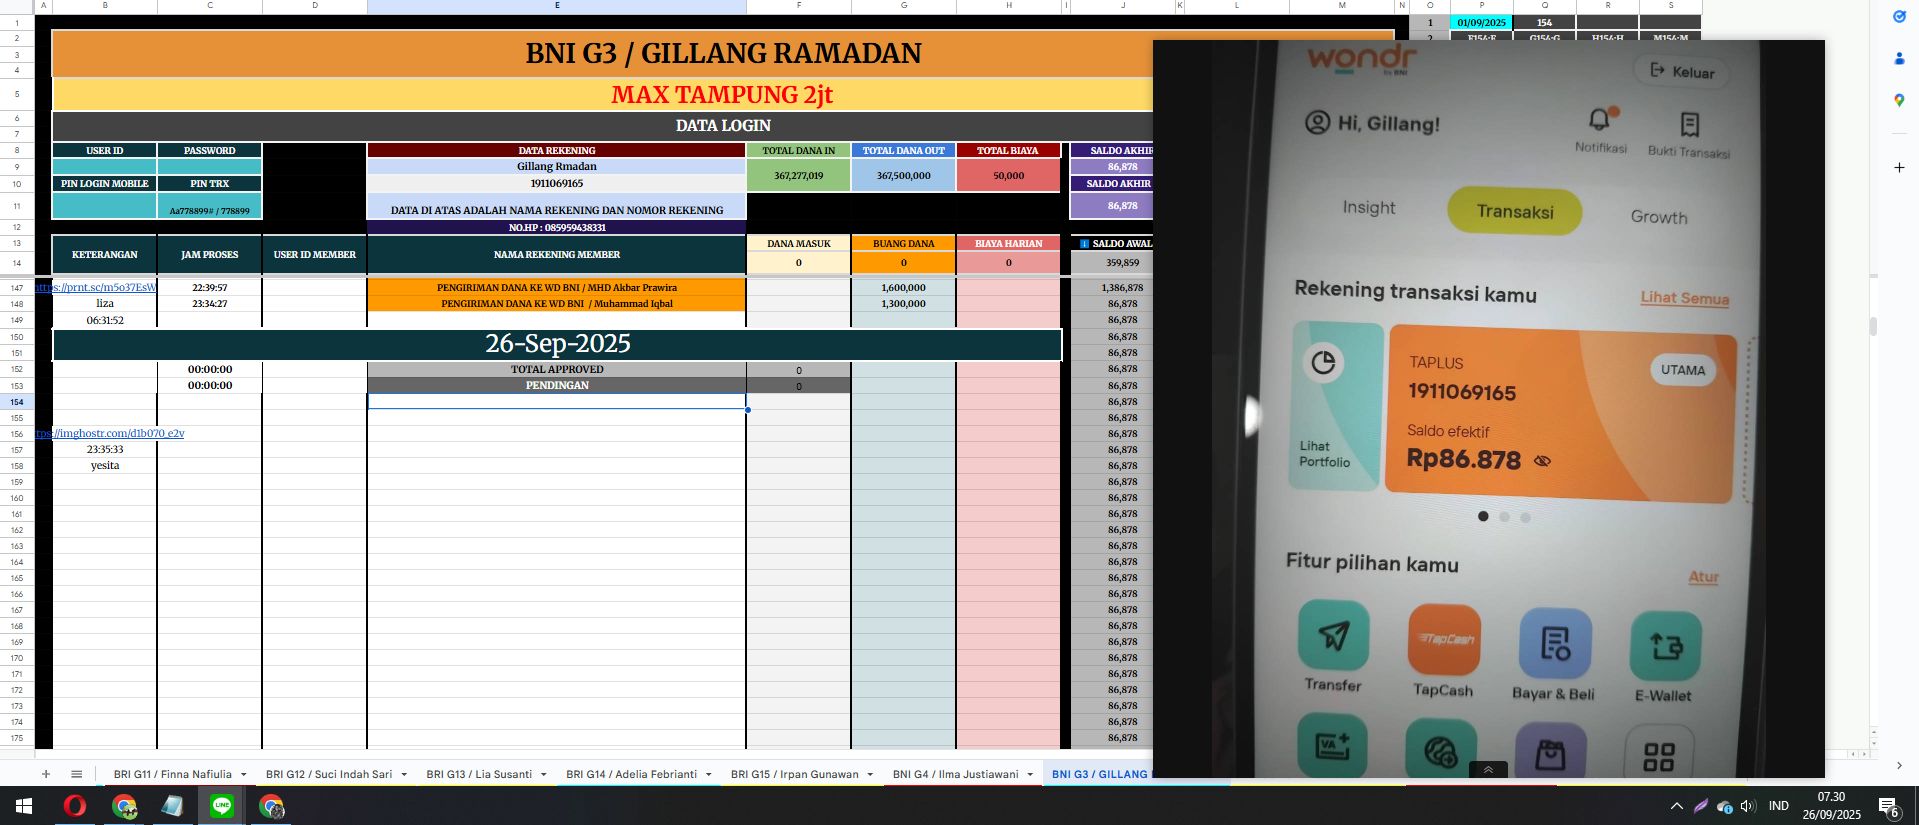Open BRI G15 / Irpan Gunawan tab dropdown
Viewport: 1919px width, 825px height.
coord(870,775)
